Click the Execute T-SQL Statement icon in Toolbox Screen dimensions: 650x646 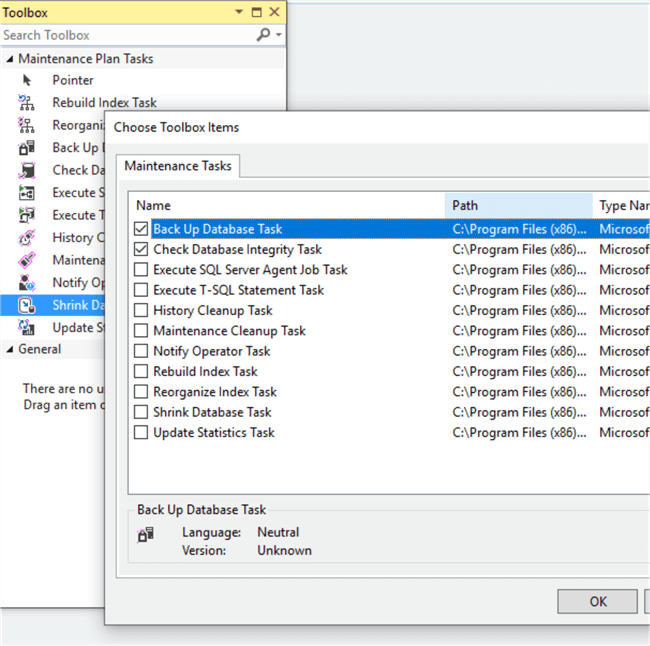(x=27, y=215)
